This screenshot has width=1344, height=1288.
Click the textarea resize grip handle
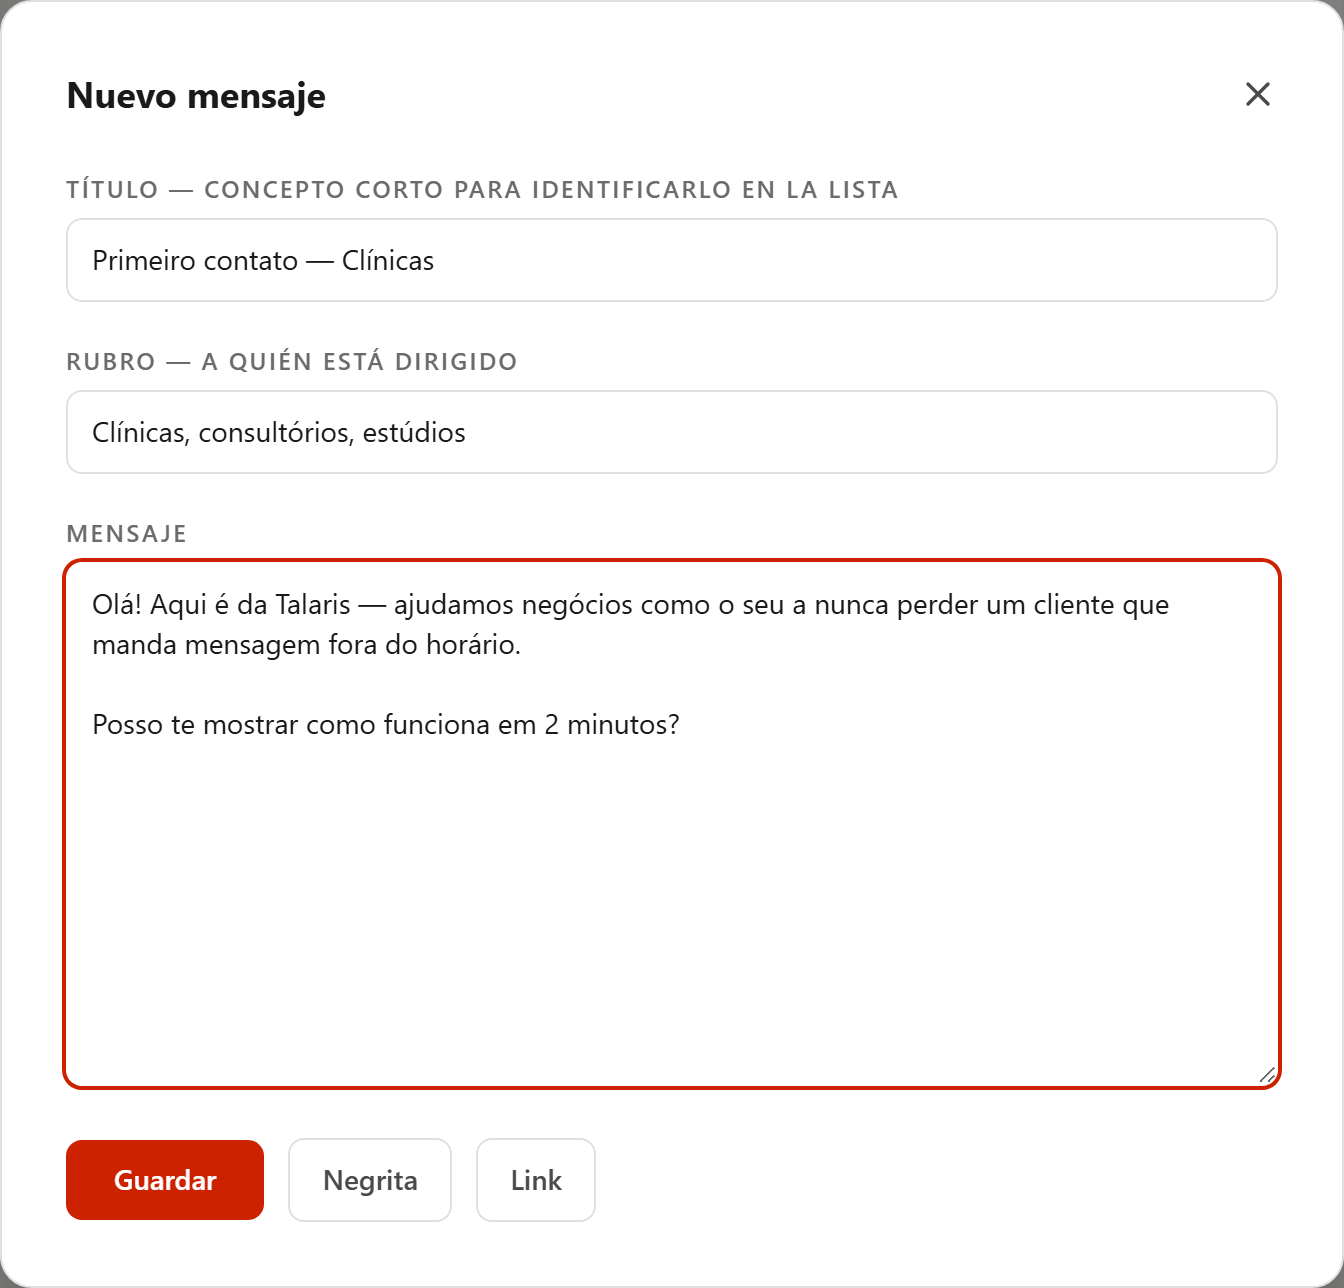(1267, 1075)
